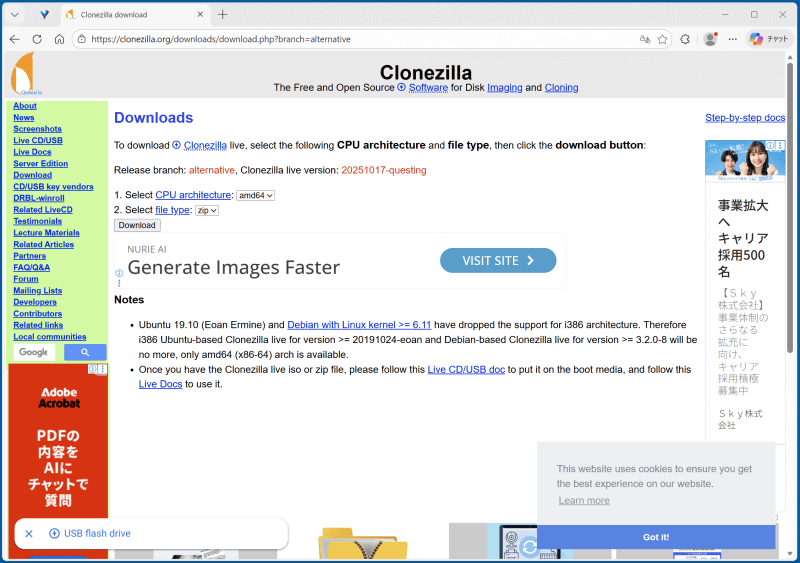Open the Contributors sidebar link
800x563 pixels.
[38, 313]
